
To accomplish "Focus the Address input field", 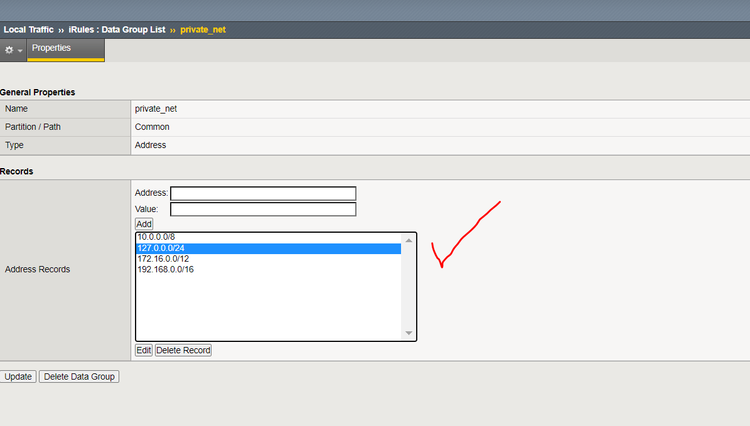I will point(263,193).
